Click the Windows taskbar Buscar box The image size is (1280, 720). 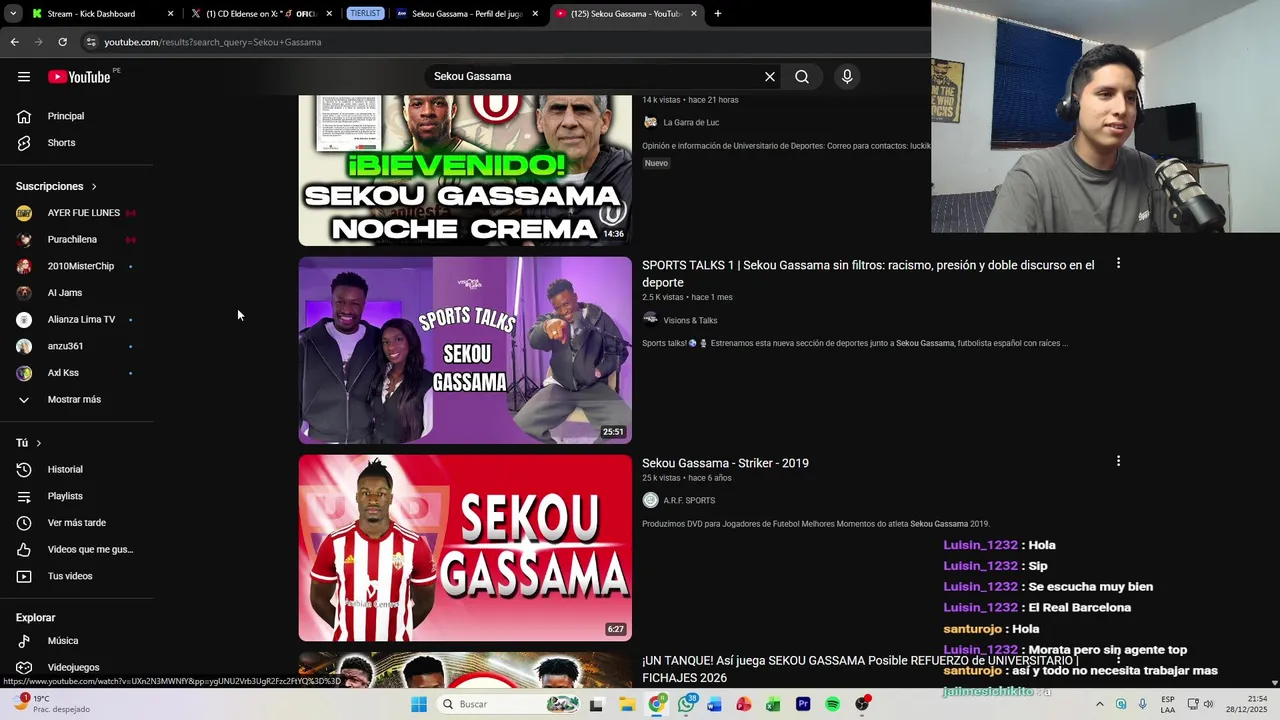pos(511,704)
